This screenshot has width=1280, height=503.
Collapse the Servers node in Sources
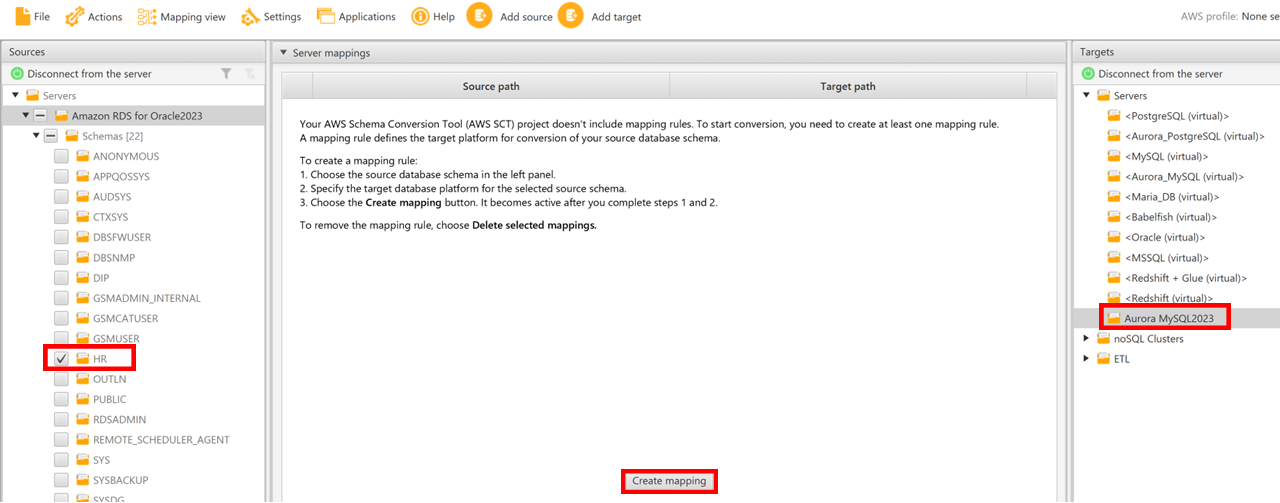(16, 96)
